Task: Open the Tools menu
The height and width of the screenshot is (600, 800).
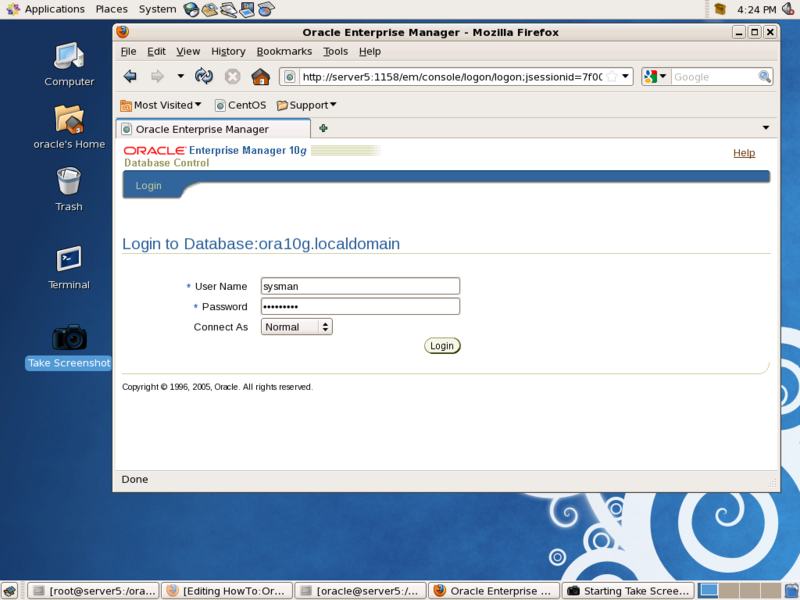Action: pos(335,52)
